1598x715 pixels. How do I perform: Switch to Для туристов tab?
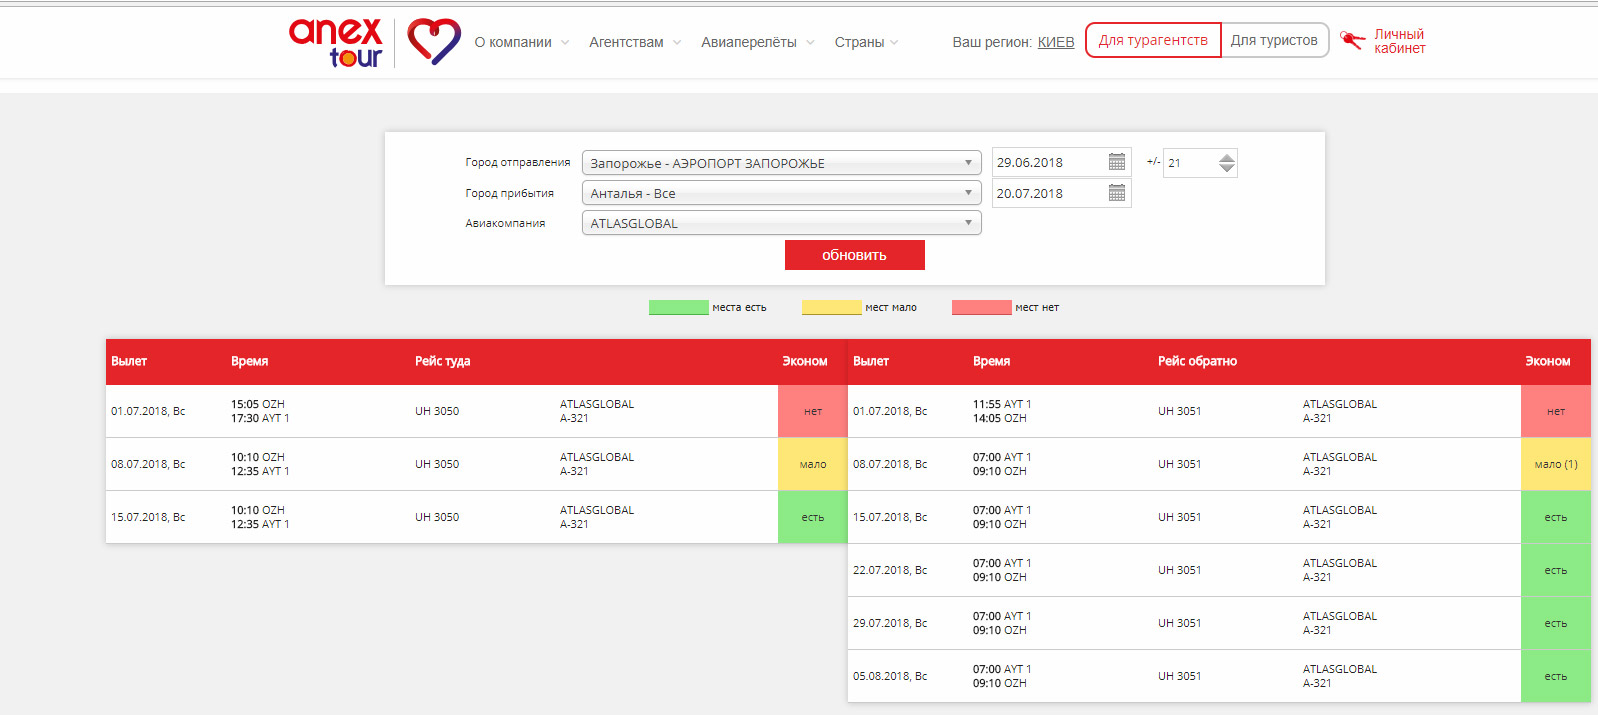click(1274, 40)
